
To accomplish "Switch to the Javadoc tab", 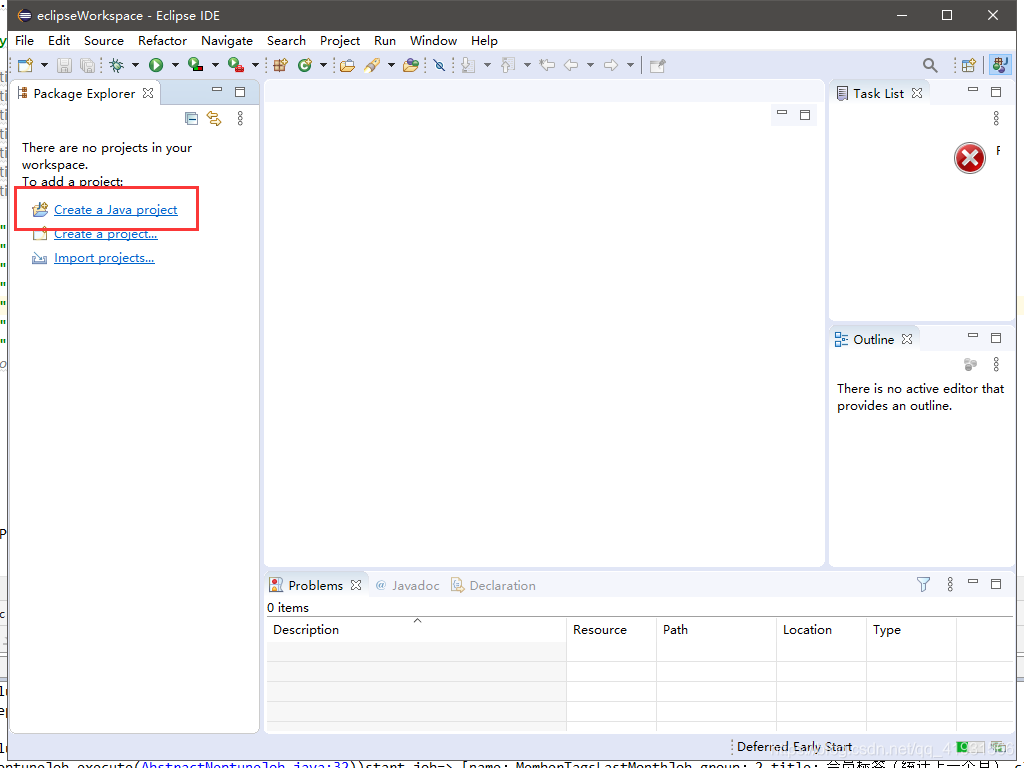I will pos(408,585).
